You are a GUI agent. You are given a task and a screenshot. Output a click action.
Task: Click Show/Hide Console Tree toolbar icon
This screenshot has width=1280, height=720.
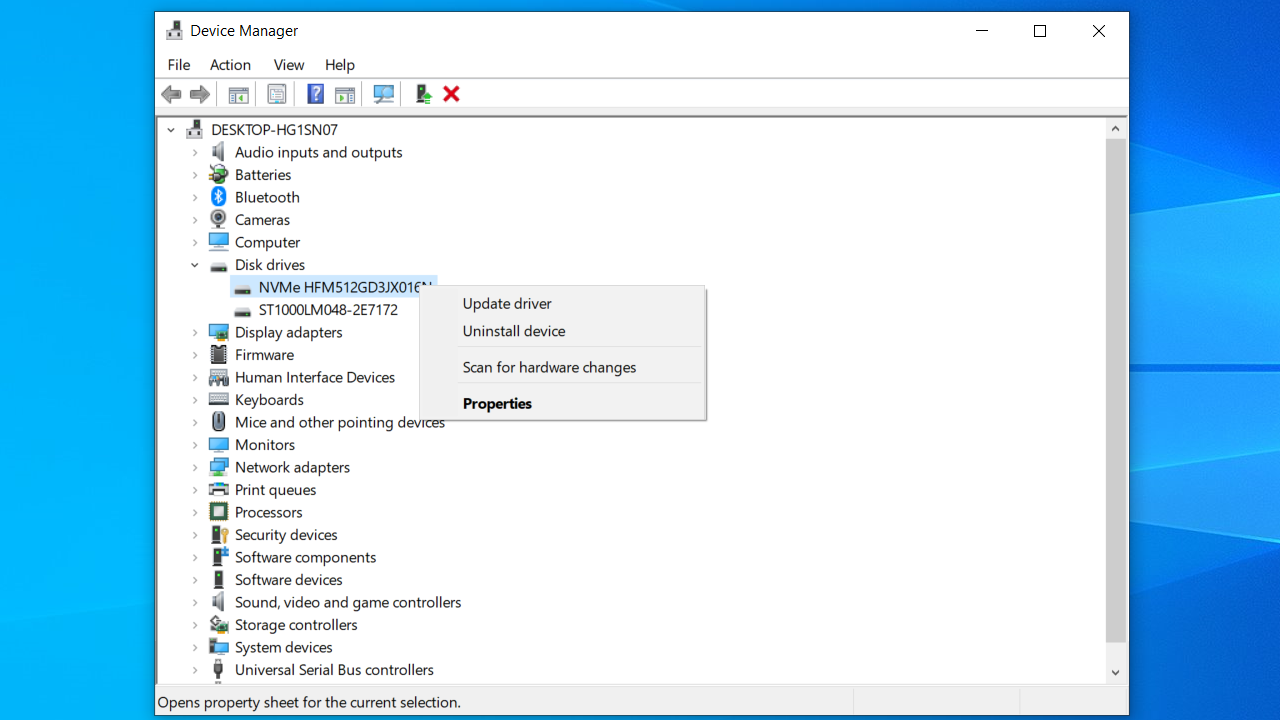pyautogui.click(x=238, y=94)
